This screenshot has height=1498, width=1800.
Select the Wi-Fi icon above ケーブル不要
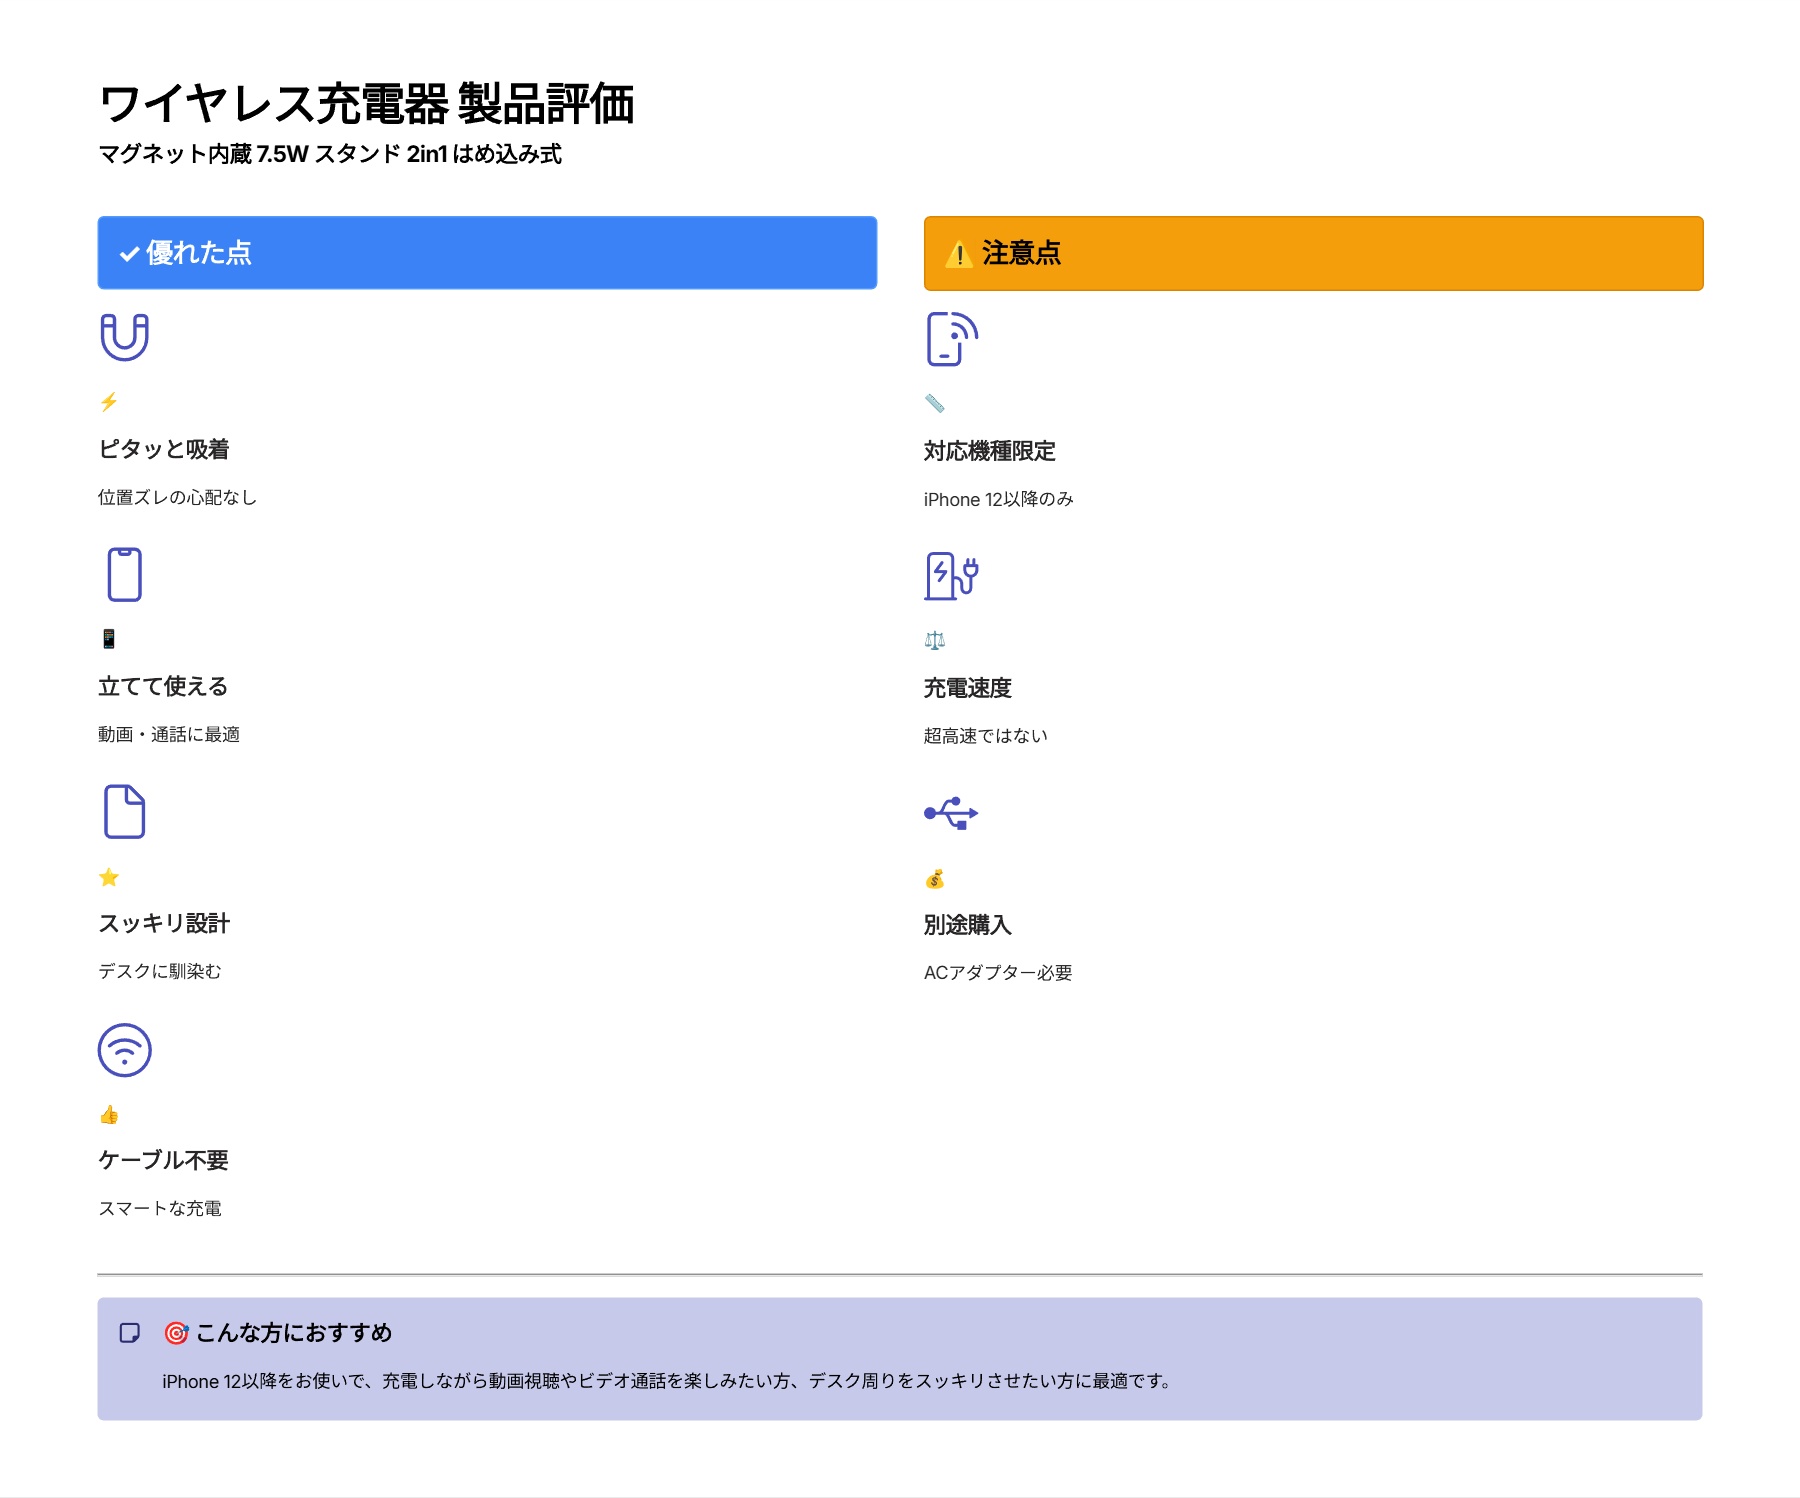coord(124,1050)
